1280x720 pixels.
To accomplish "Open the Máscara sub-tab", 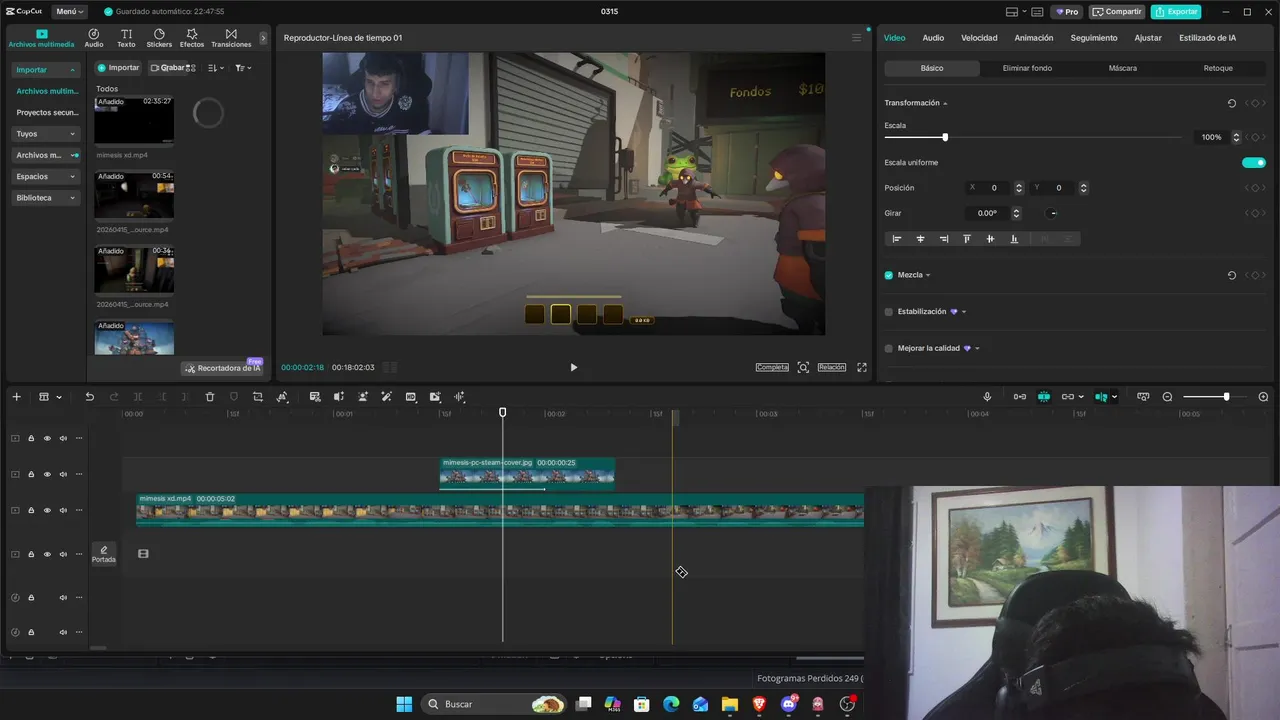I will point(1123,68).
